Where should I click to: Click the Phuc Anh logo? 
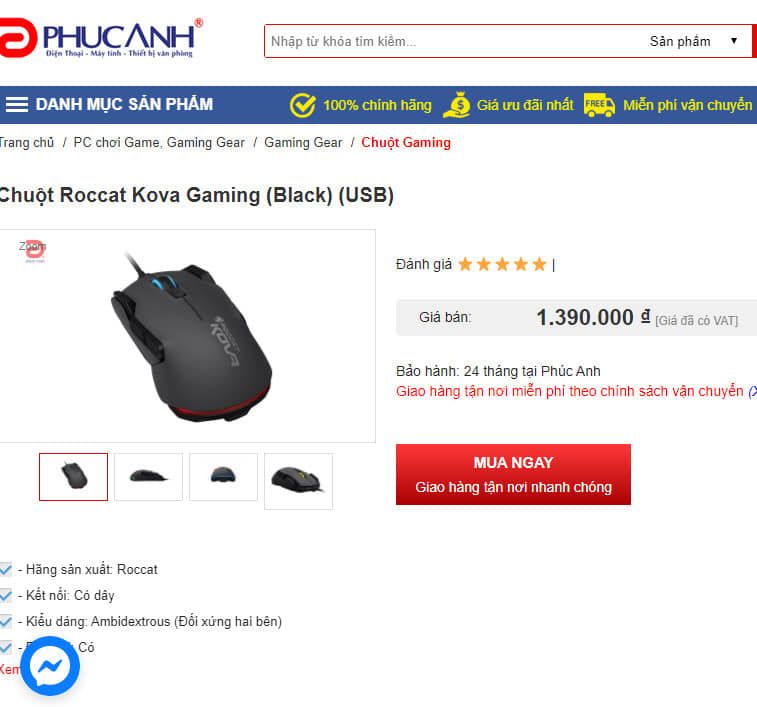(x=100, y=38)
